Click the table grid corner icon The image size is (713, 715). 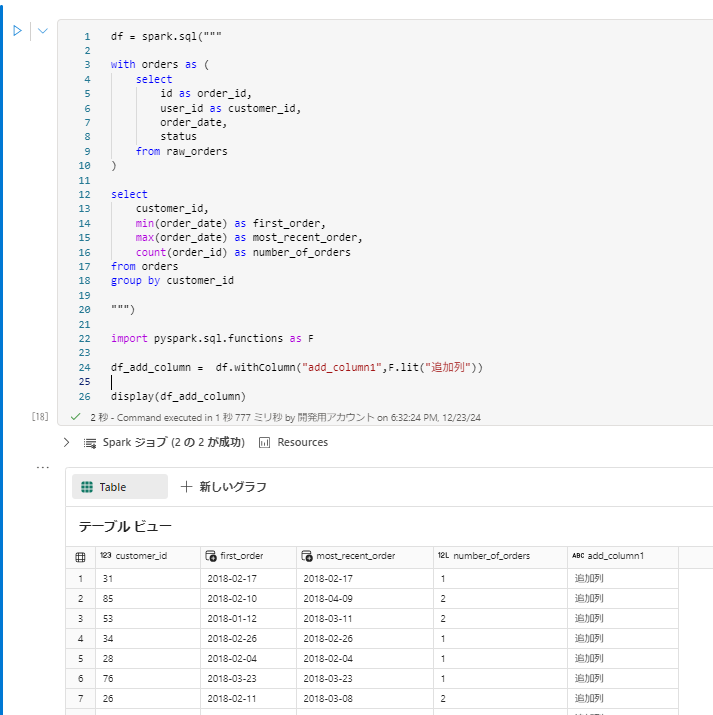click(x=80, y=557)
